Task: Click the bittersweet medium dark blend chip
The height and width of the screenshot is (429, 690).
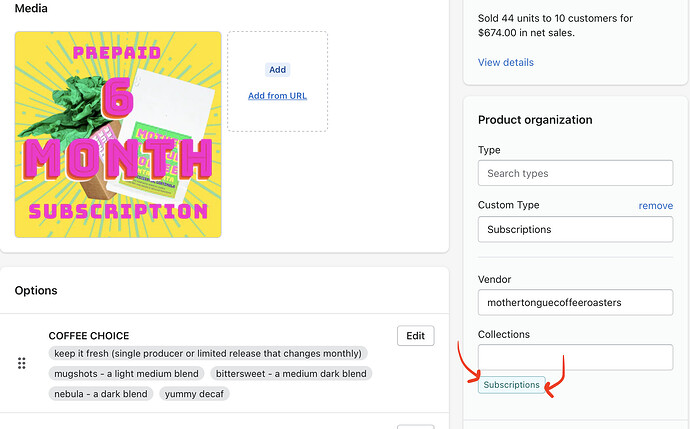Action: click(x=290, y=374)
